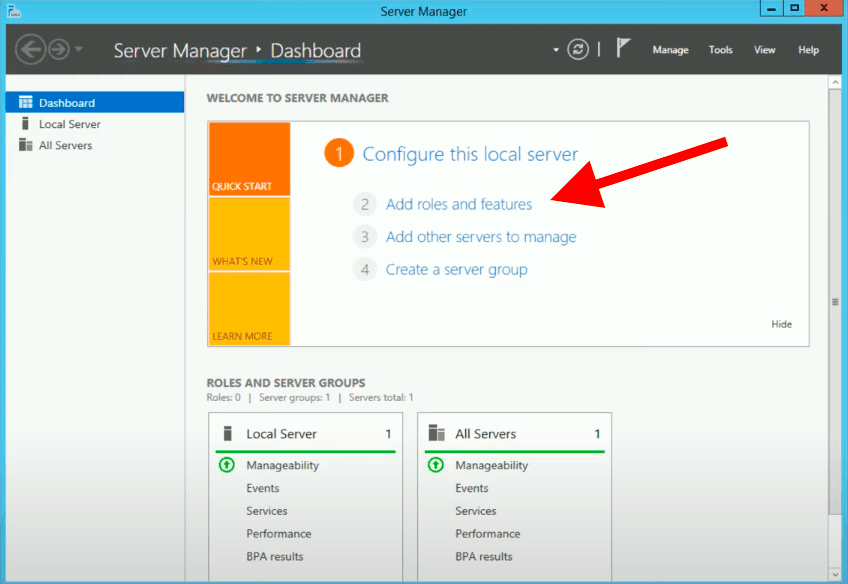Open Events in Local Server tile
Screen dimensions: 848x584
[263, 488]
